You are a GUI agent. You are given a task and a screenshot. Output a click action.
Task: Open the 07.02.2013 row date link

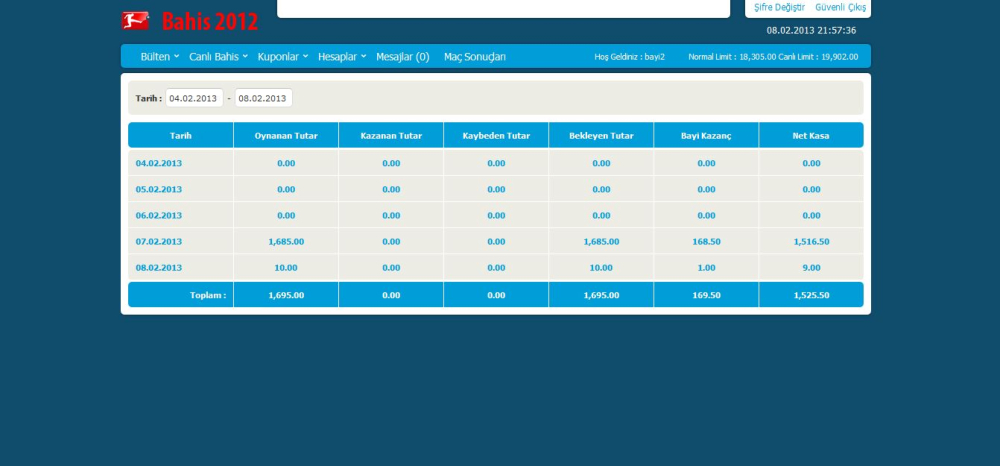click(159, 242)
